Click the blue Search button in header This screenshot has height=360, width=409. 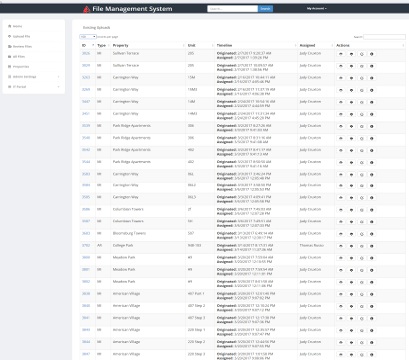pyautogui.click(x=265, y=9)
